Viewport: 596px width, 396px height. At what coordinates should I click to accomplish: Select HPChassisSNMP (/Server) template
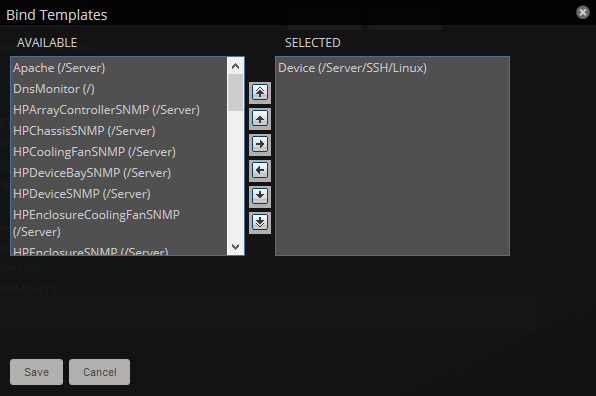pyautogui.click(x=119, y=131)
